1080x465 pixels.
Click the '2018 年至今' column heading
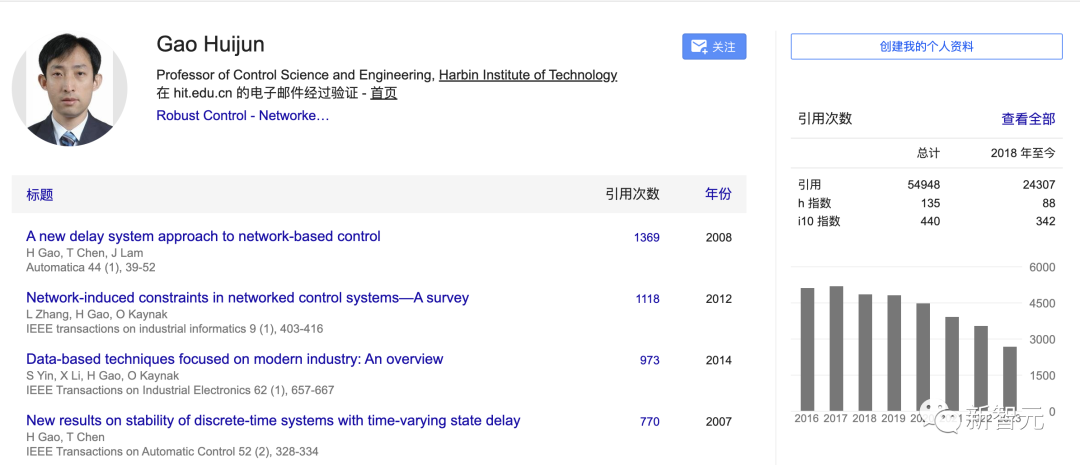point(1023,153)
